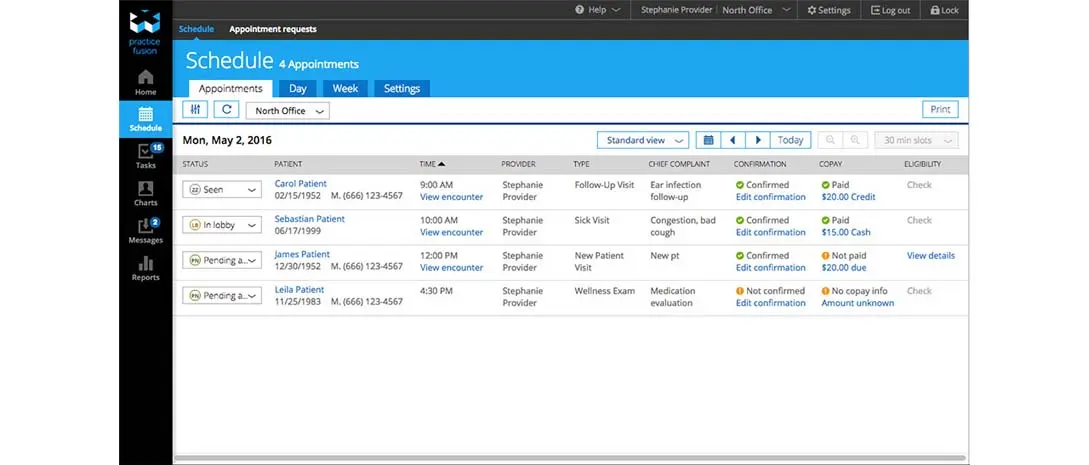The width and height of the screenshot is (1089, 465).
Task: Open Sebastian Patient's name link
Action: coord(310,219)
